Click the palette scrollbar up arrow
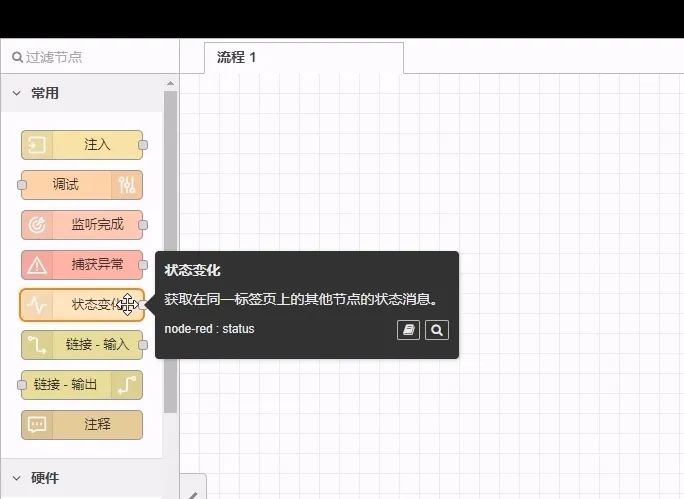Screen dimensions: 684x499 (170, 83)
